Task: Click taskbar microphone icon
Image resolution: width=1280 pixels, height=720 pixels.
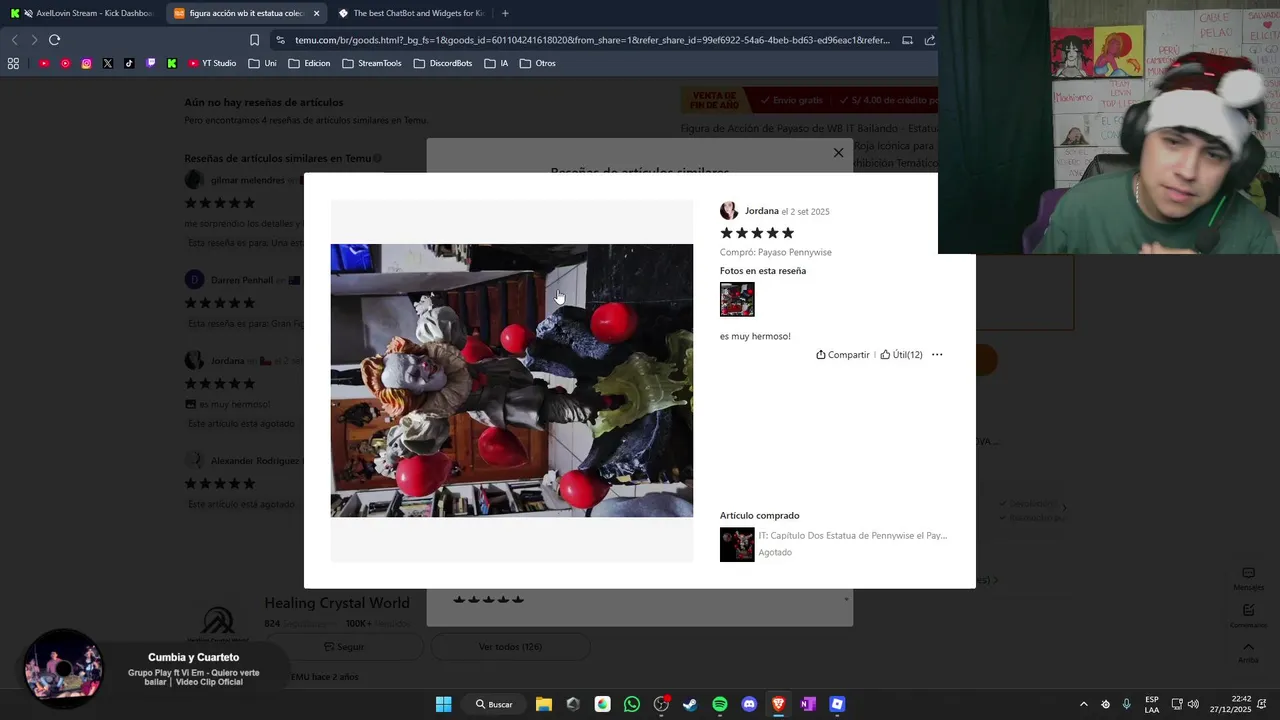Action: (1127, 704)
